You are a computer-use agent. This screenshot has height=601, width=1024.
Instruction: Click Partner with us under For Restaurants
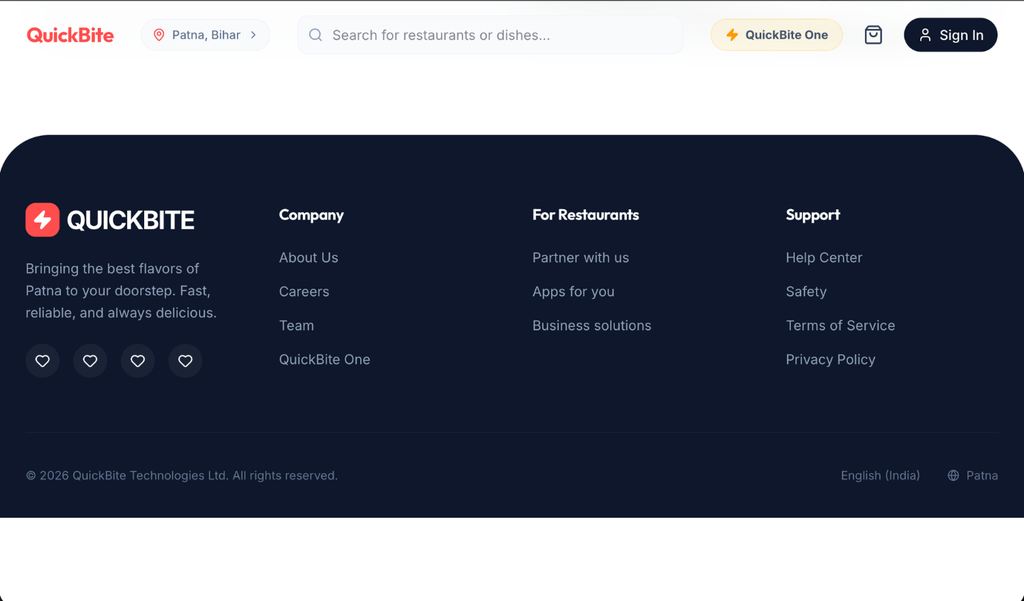point(580,257)
